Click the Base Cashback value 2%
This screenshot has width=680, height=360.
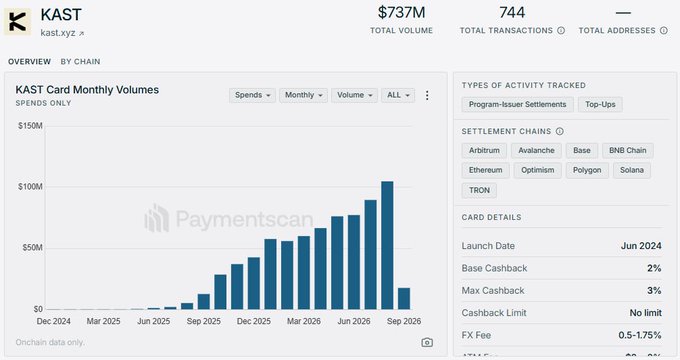(654, 268)
